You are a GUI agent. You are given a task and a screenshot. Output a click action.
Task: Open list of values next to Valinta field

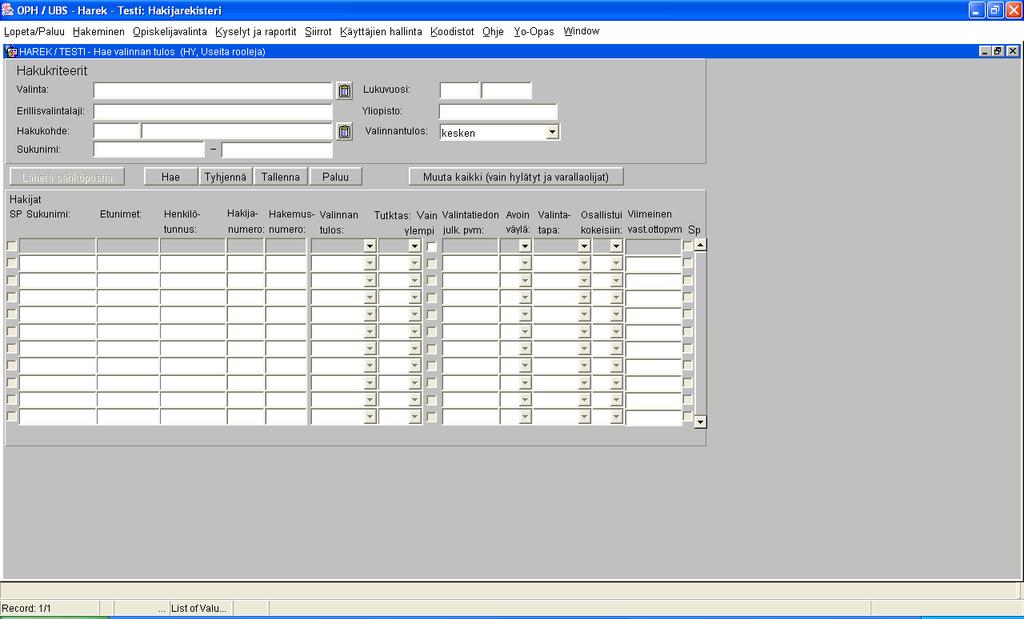coord(345,91)
